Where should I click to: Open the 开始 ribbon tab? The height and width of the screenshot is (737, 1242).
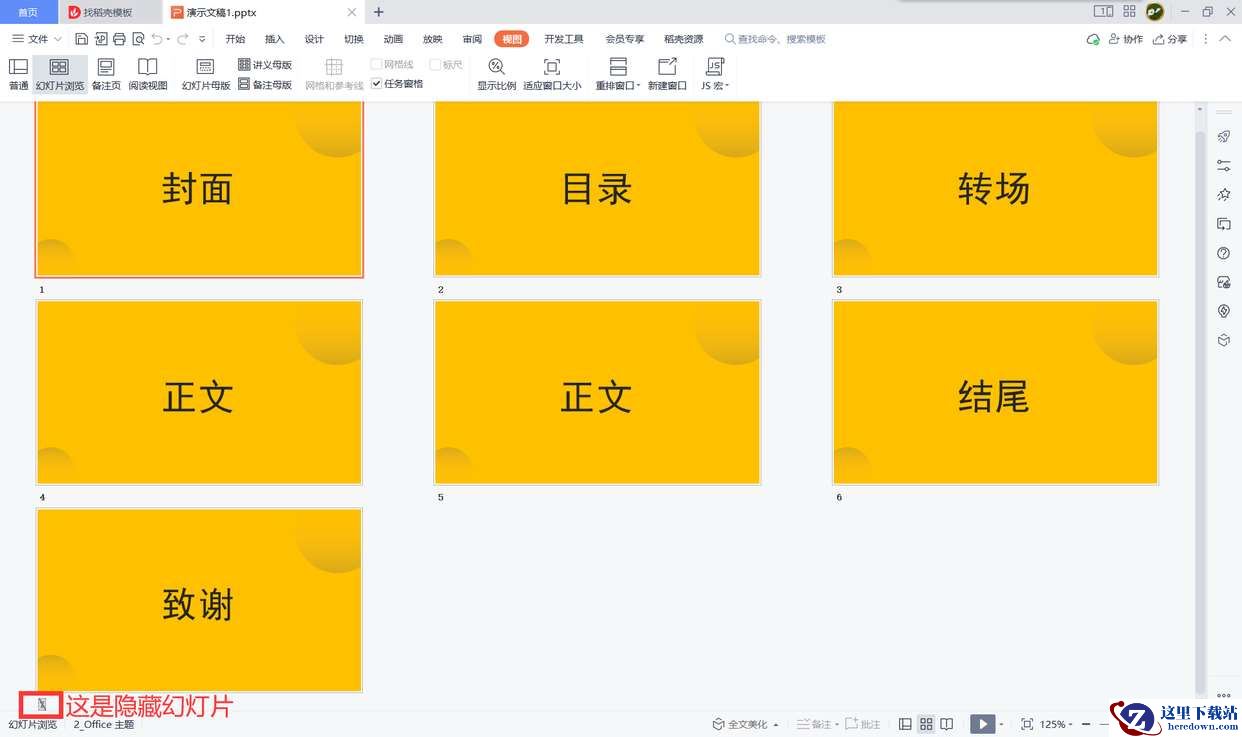[235, 39]
